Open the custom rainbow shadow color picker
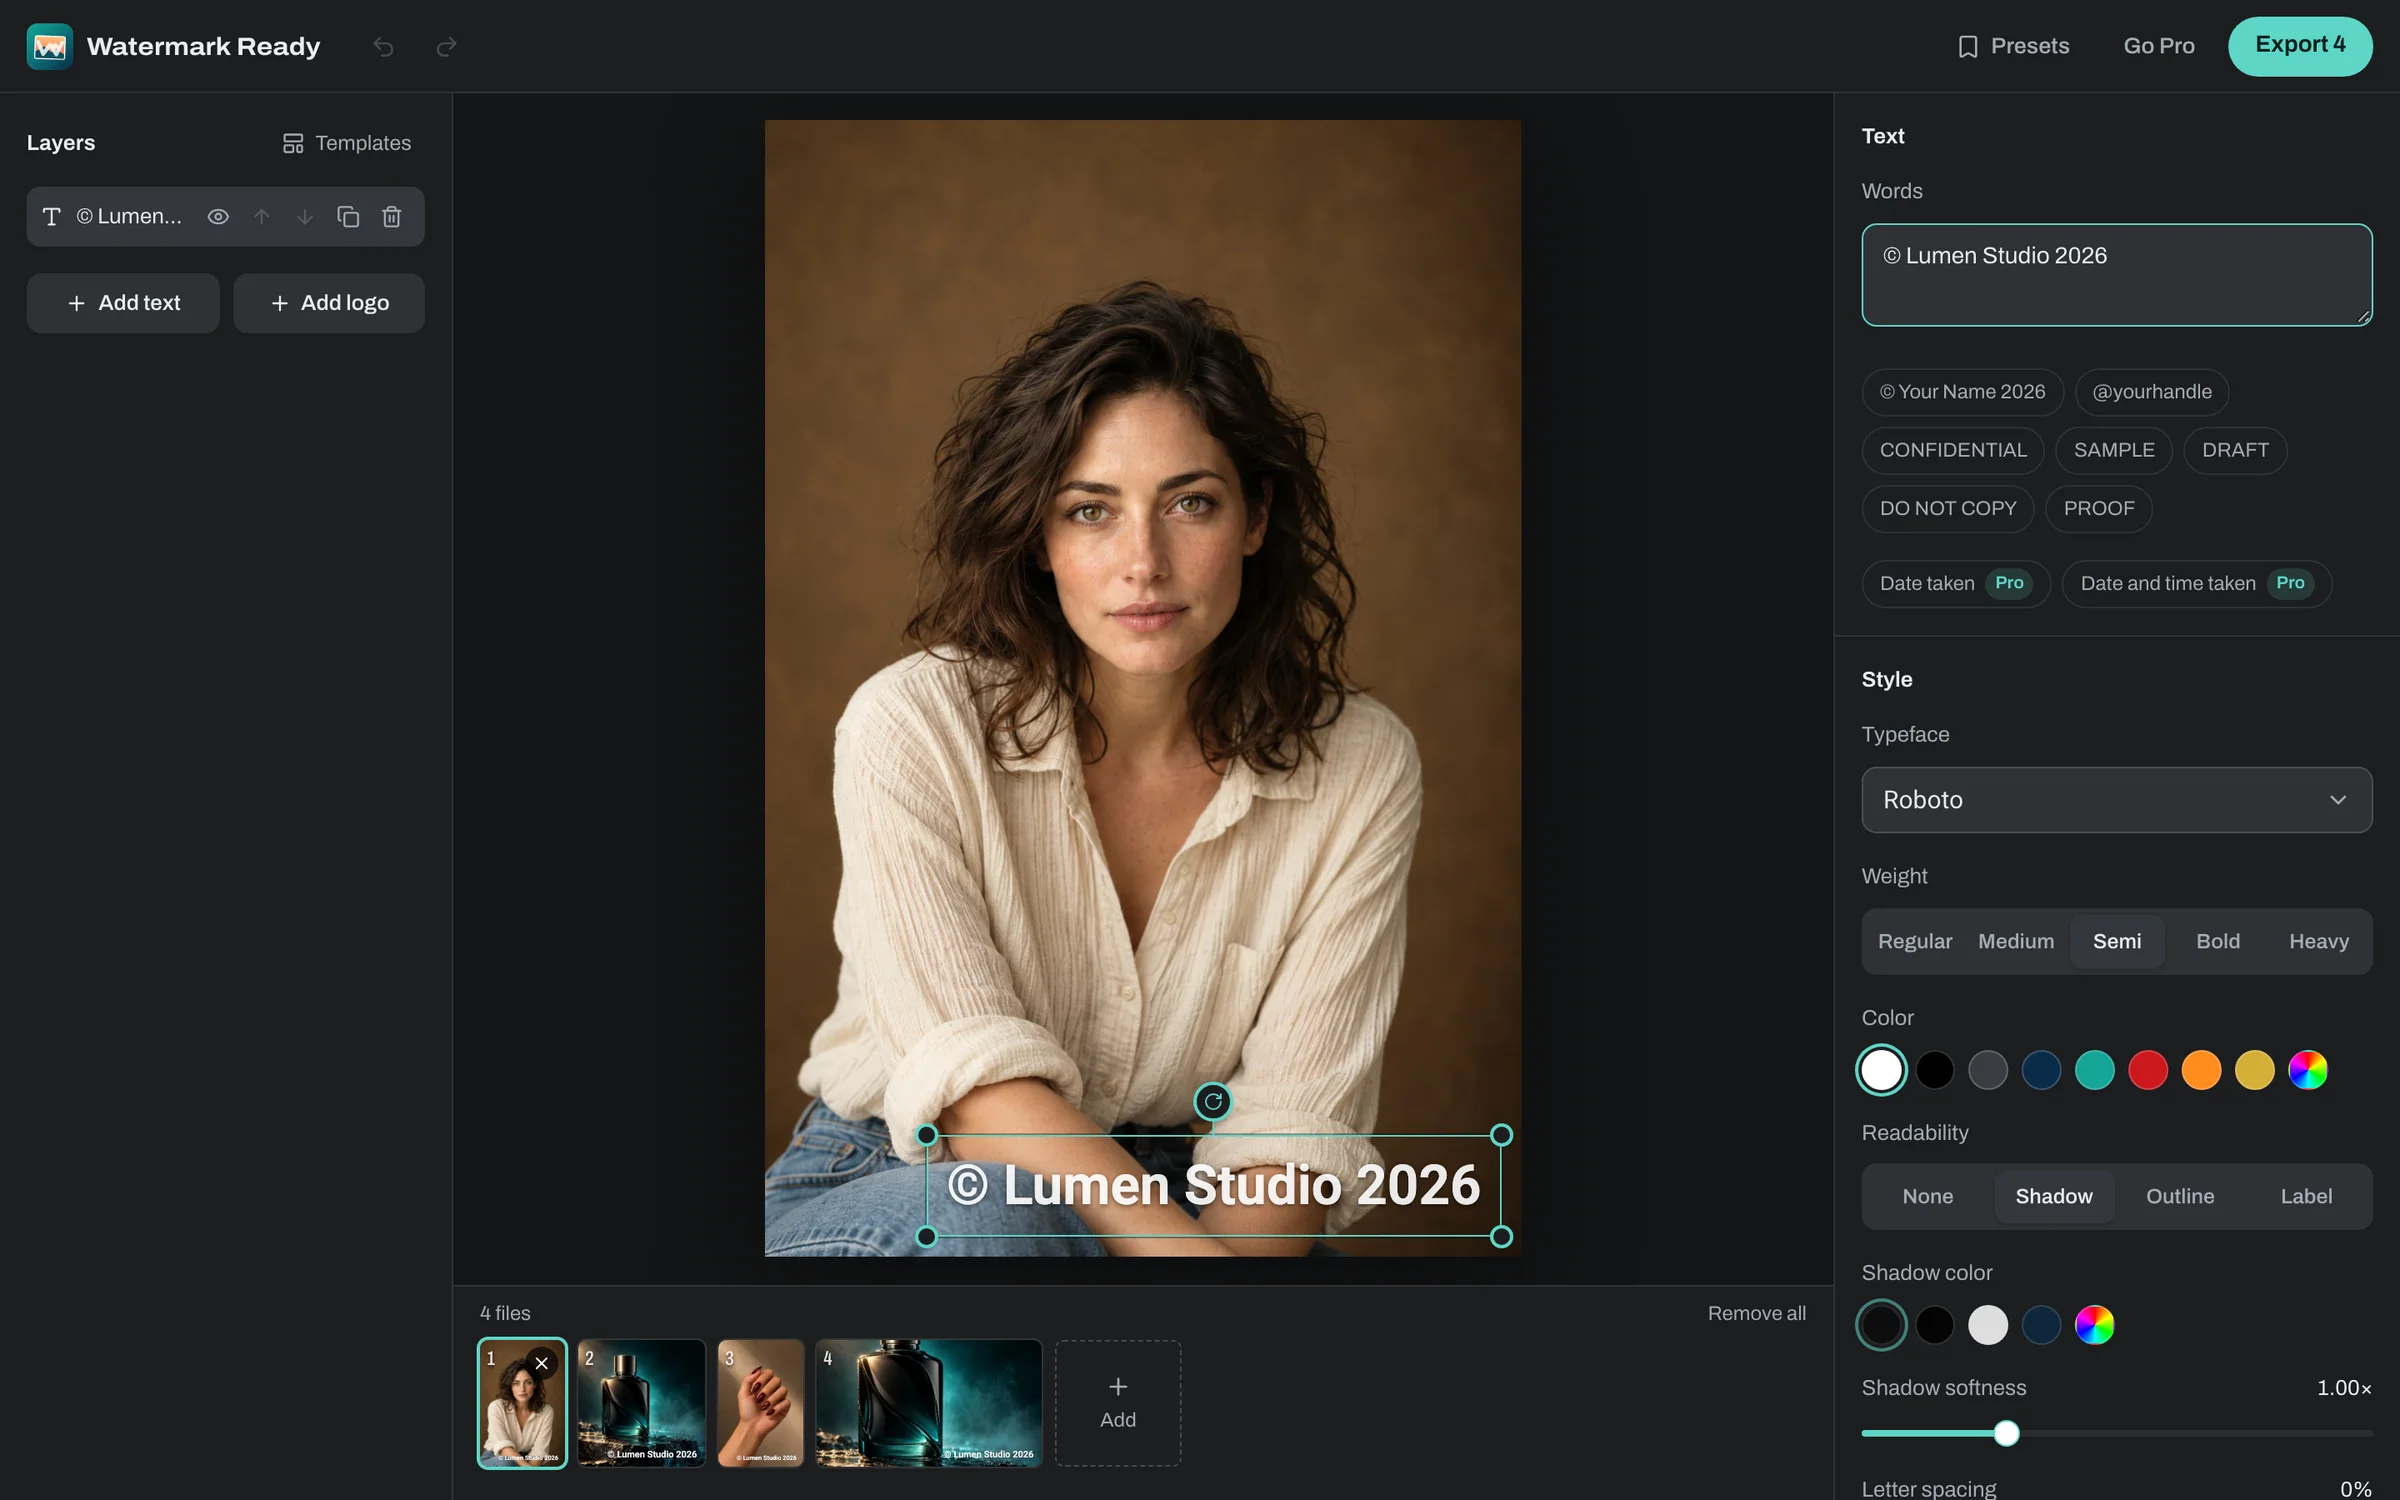This screenshot has width=2400, height=1500. 2095,1325
